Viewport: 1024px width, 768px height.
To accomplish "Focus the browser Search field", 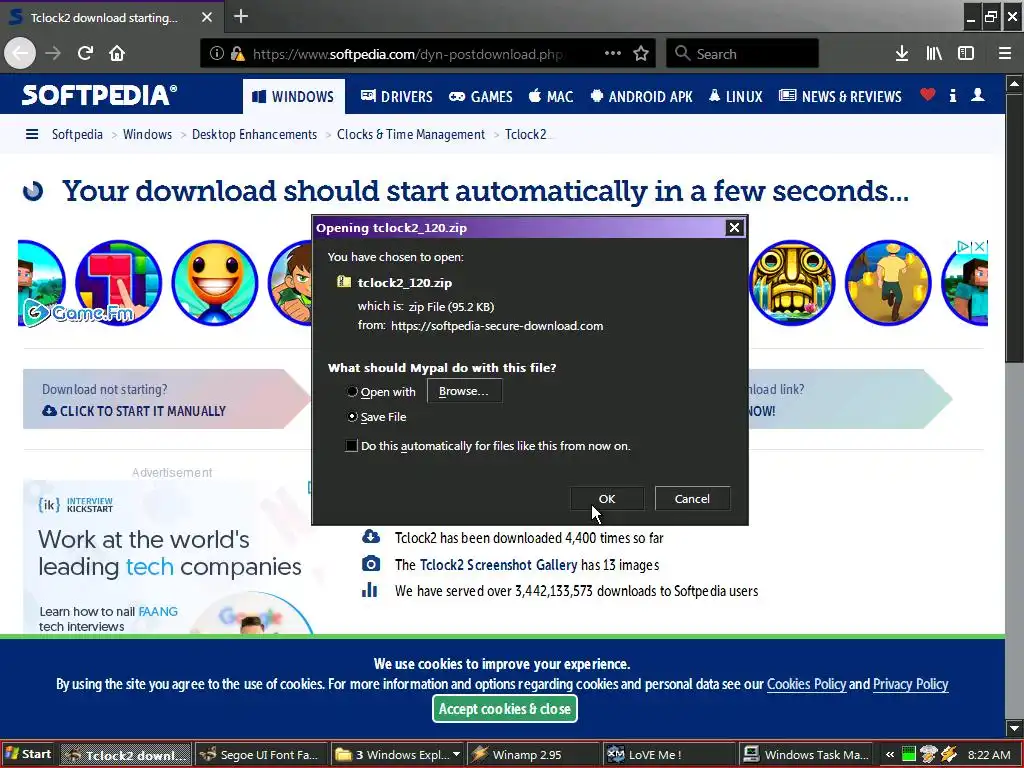I will 742,54.
